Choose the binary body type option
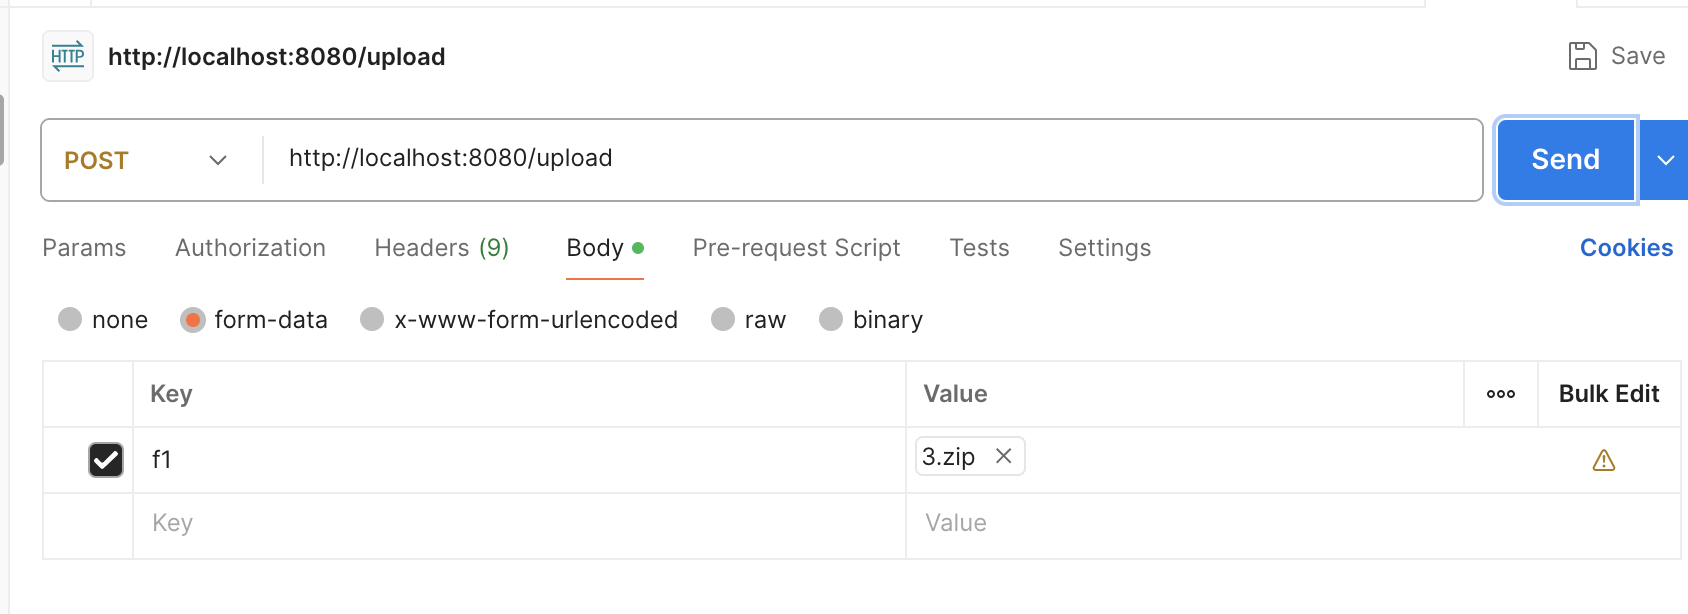This screenshot has width=1688, height=614. pyautogui.click(x=831, y=320)
